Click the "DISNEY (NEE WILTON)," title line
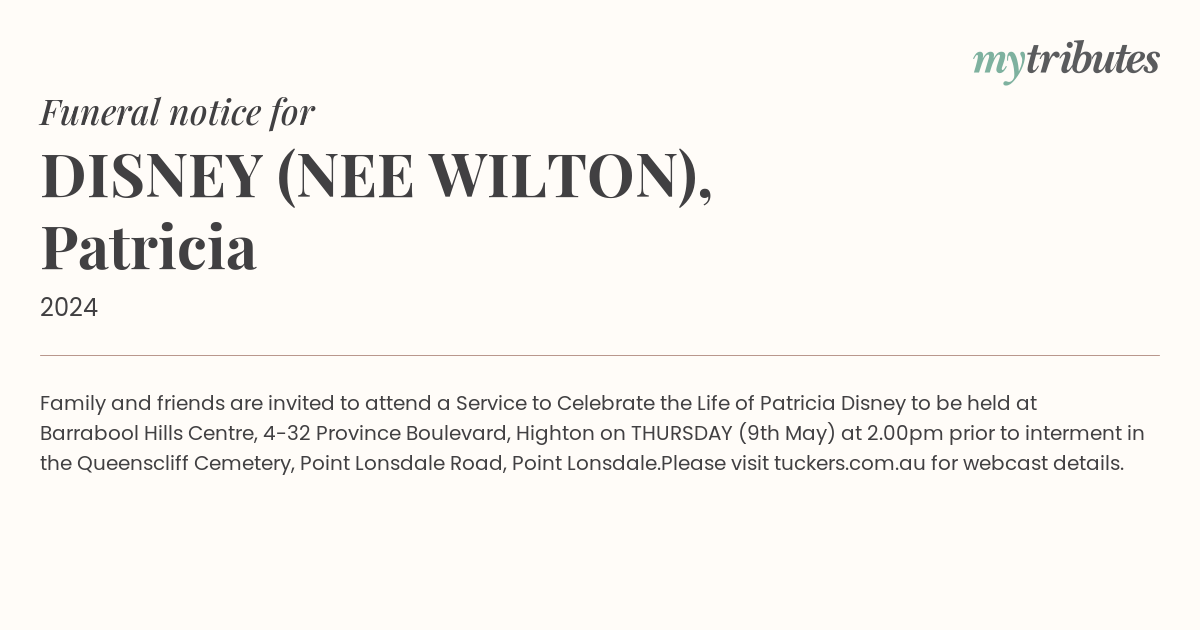 (x=376, y=176)
